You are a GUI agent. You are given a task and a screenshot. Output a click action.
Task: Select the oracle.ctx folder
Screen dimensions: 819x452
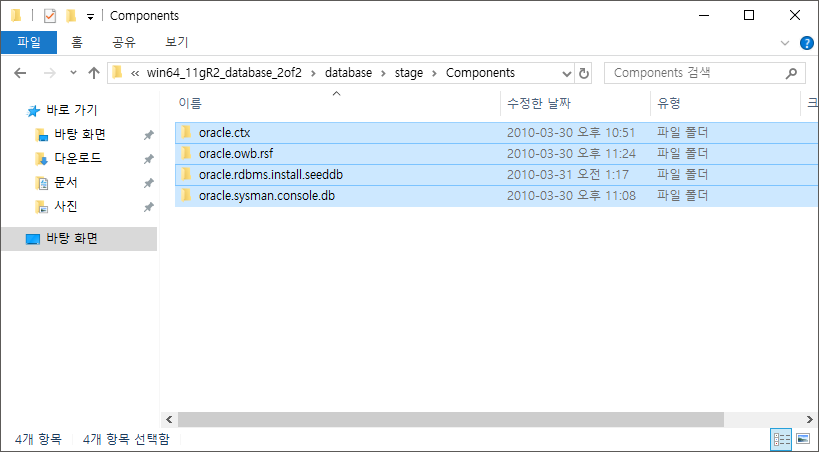pyautogui.click(x=497, y=133)
